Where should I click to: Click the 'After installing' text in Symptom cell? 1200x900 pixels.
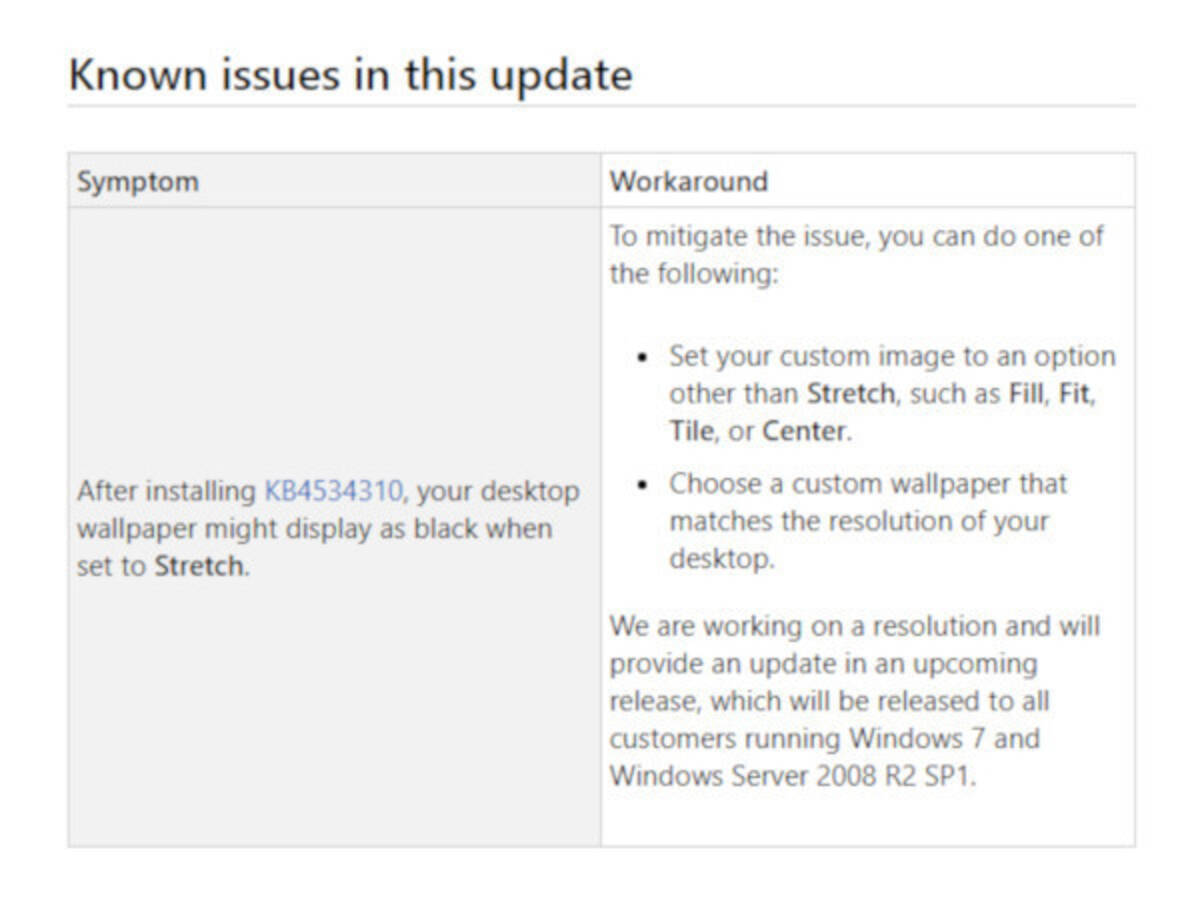[x=166, y=492]
